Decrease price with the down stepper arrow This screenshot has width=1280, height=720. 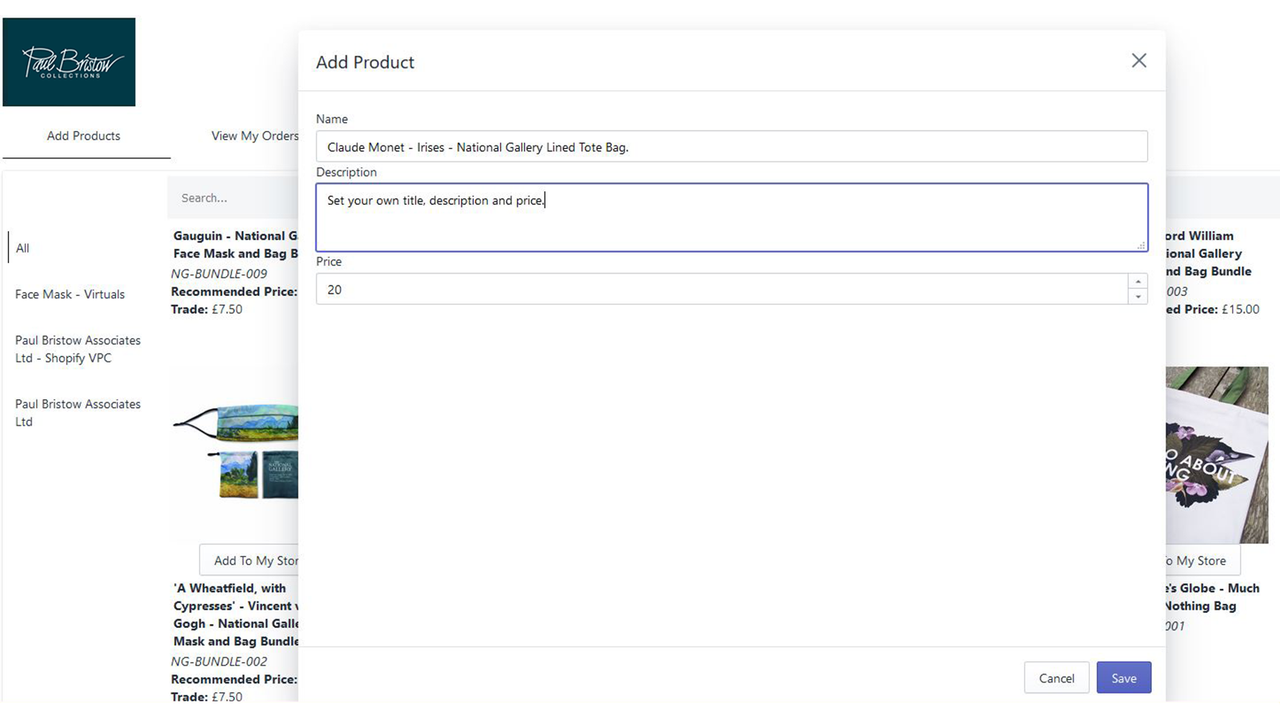[1138, 297]
